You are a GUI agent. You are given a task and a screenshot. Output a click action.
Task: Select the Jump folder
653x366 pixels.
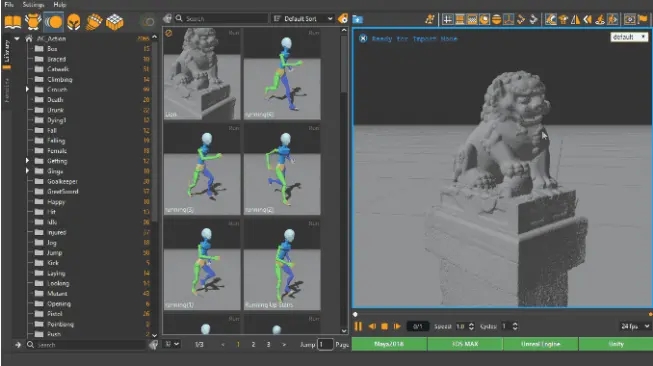pyautogui.click(x=55, y=253)
